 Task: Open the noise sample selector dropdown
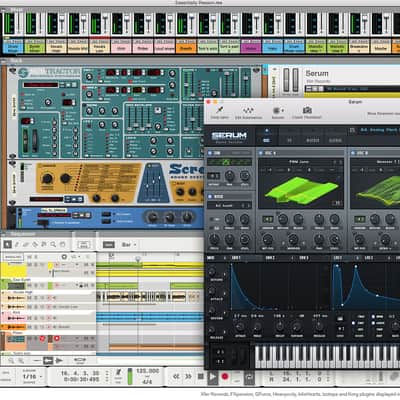tap(229, 206)
